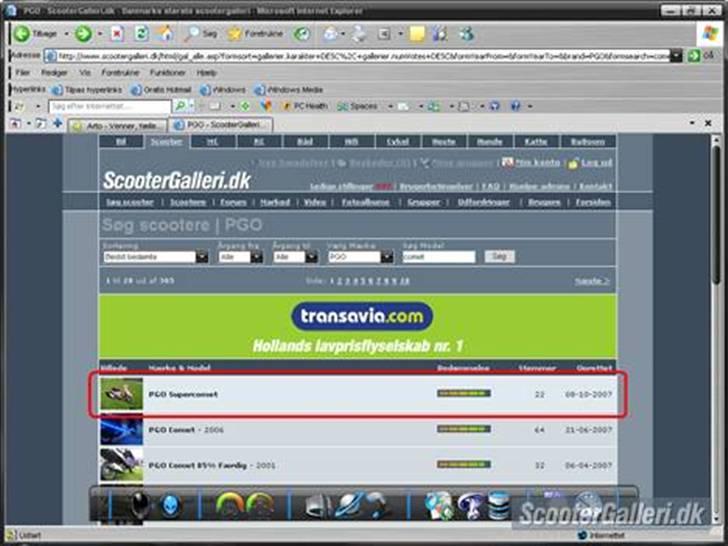The height and width of the screenshot is (546, 728).
Task: Select the Scooter category tab
Action: 166,142
